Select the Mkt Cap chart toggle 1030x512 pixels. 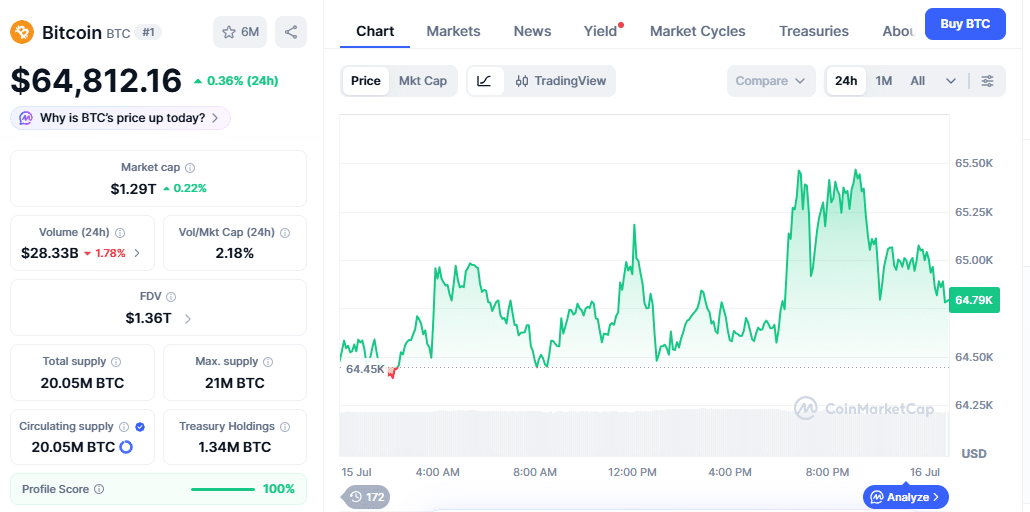tap(423, 81)
